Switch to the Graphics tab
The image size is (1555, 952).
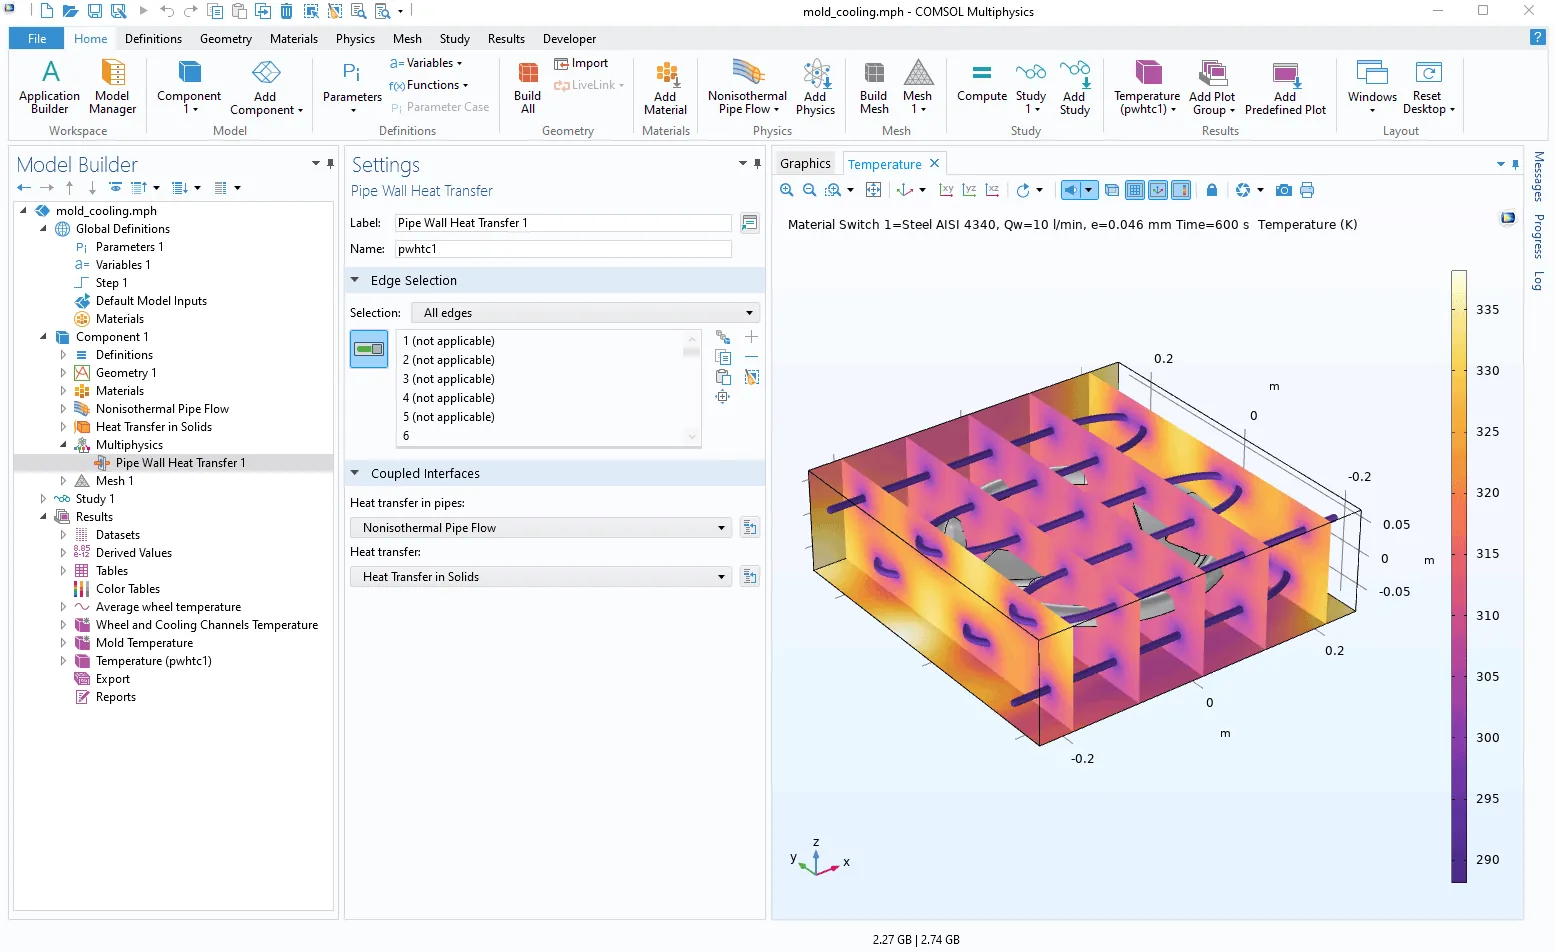pos(805,164)
